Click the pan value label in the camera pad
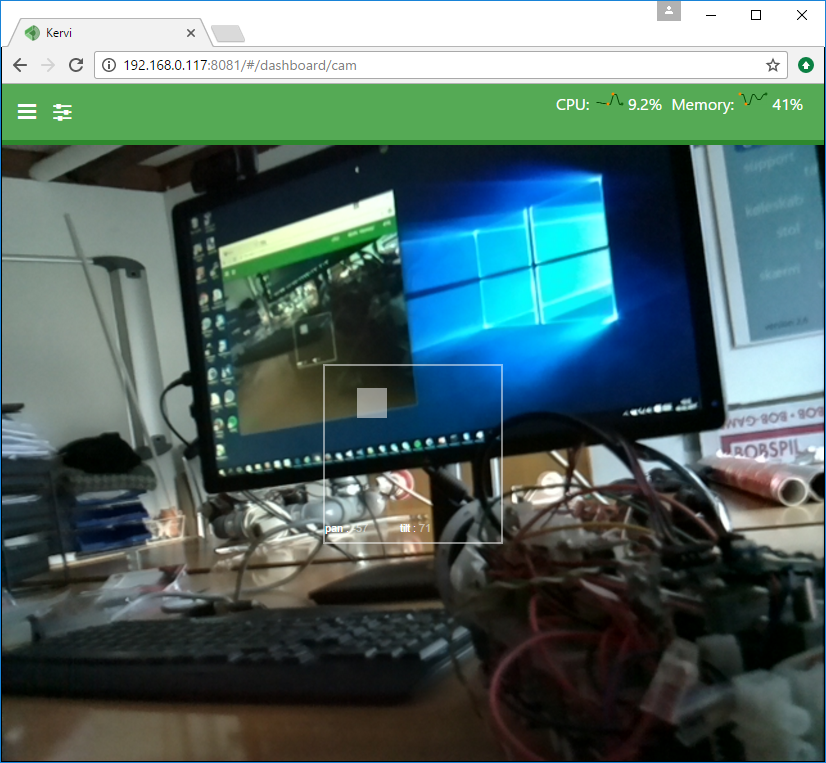 tap(346, 528)
